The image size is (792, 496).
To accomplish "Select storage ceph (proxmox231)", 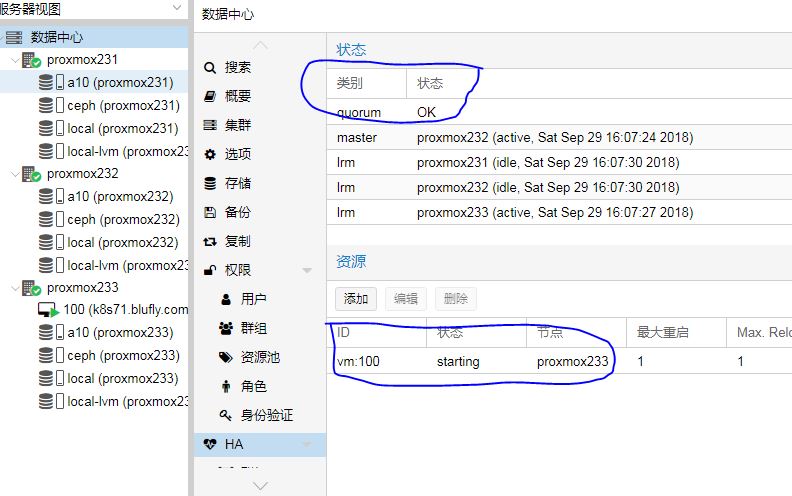I will tap(123, 106).
